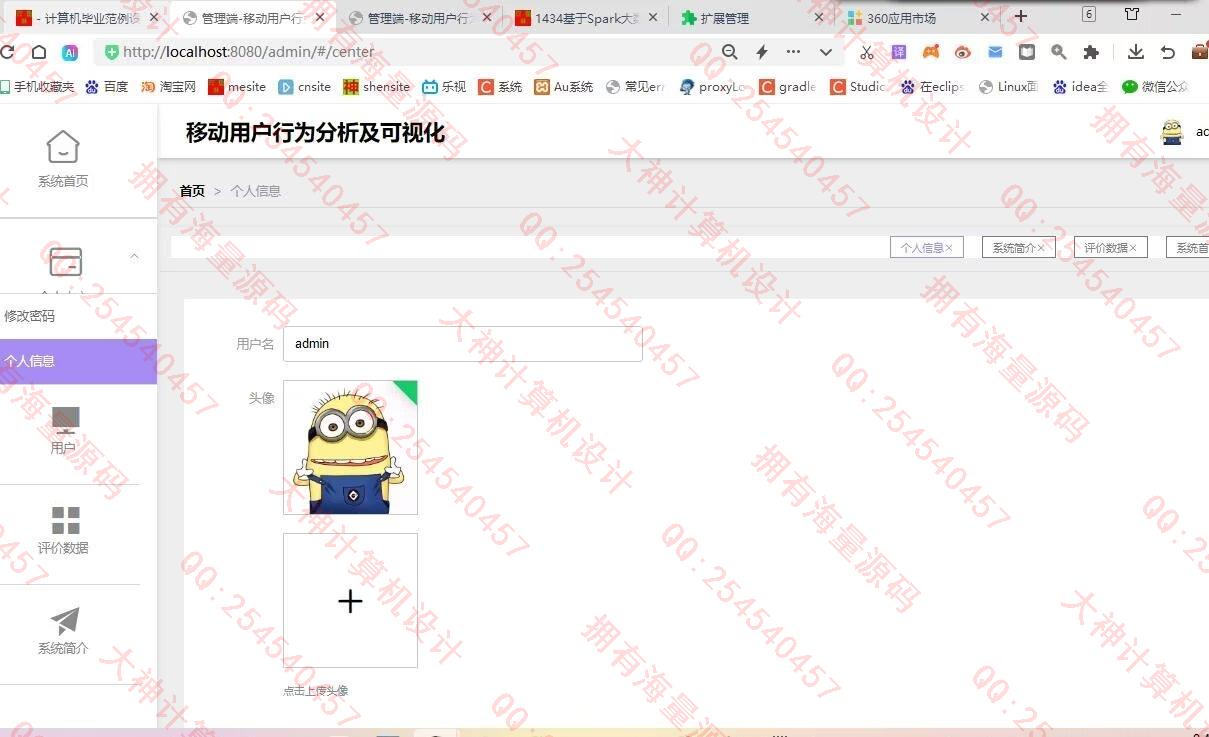Click the orange game controller icon

pos(931,52)
